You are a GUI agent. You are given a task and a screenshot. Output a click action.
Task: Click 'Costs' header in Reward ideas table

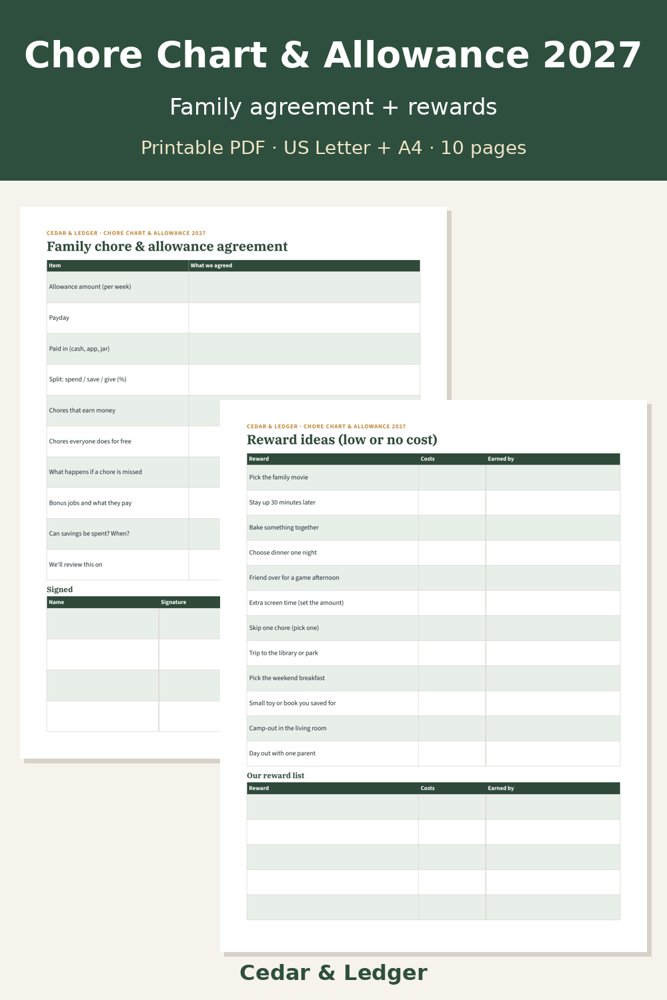tap(428, 459)
